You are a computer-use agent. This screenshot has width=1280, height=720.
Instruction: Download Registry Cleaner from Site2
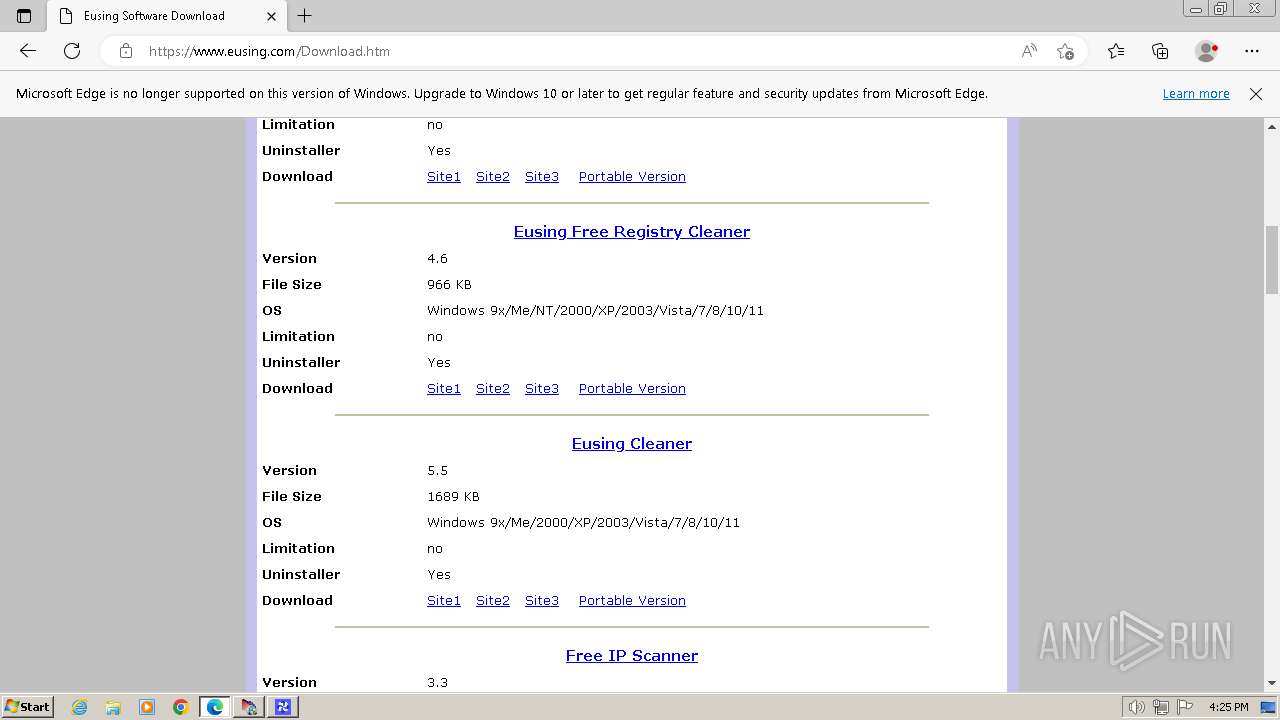493,388
